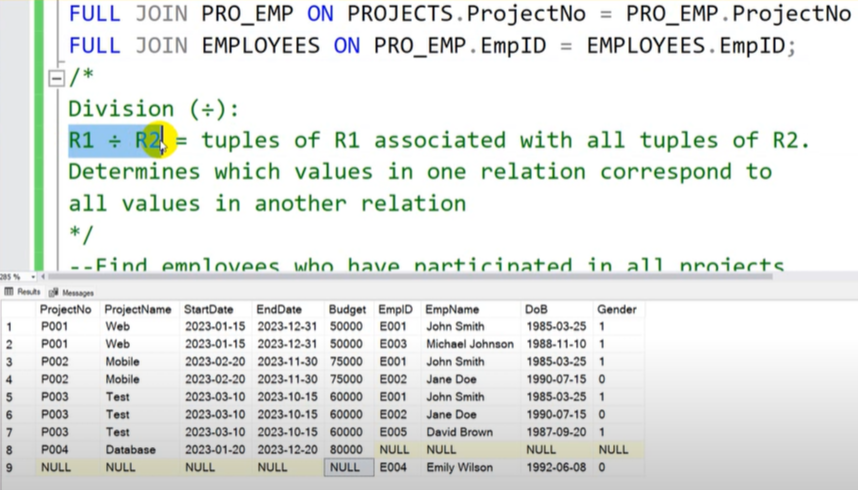Viewport: 859px width, 491px height.
Task: Open the 285 % zoom dropdown
Action: tap(32, 276)
